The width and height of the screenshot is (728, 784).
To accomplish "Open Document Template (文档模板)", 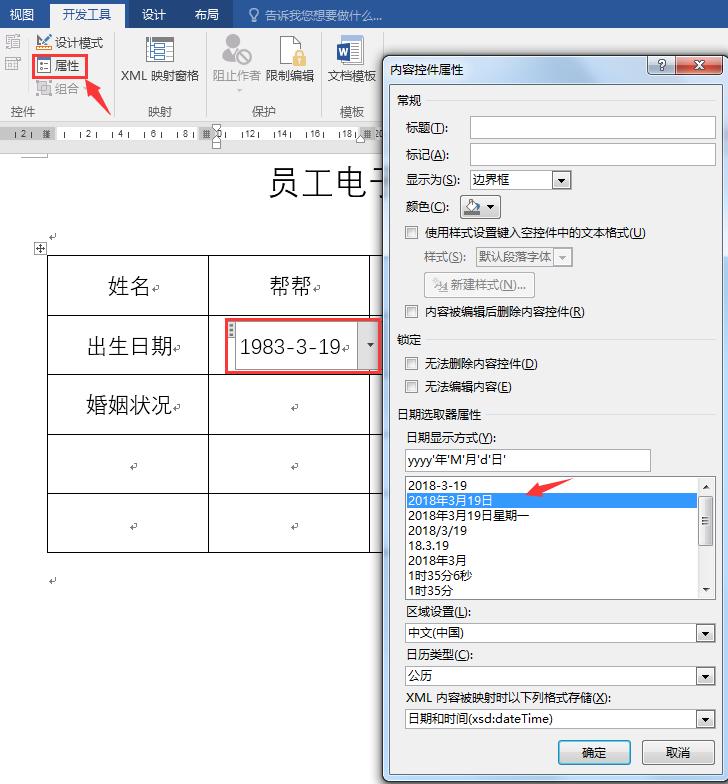I will click(352, 59).
